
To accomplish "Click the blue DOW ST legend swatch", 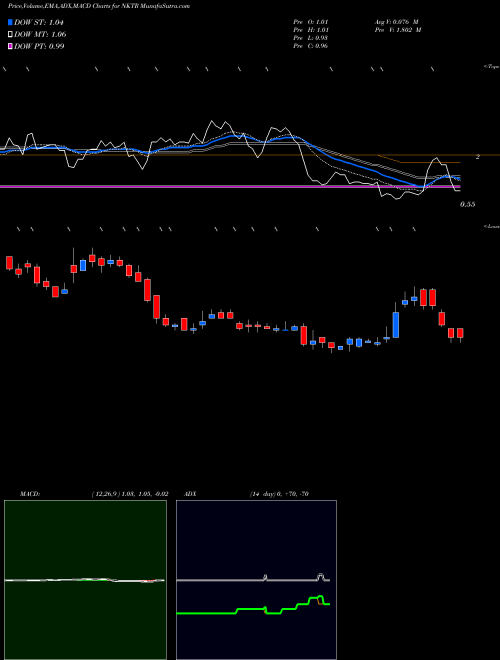I will pos(11,22).
